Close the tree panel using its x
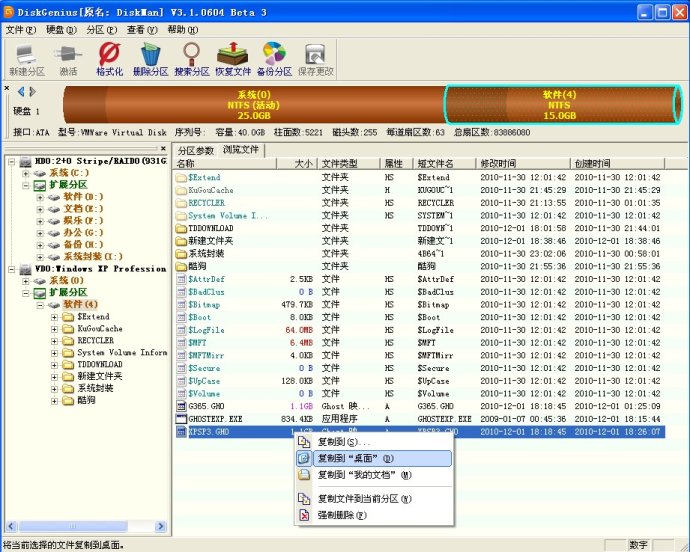Viewport: 690px width, 552px height. 163,148
